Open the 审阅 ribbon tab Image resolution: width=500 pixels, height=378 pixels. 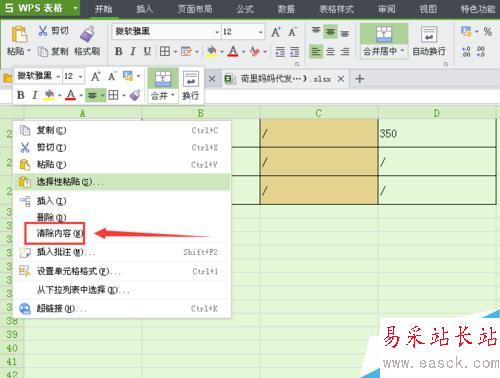[386, 9]
